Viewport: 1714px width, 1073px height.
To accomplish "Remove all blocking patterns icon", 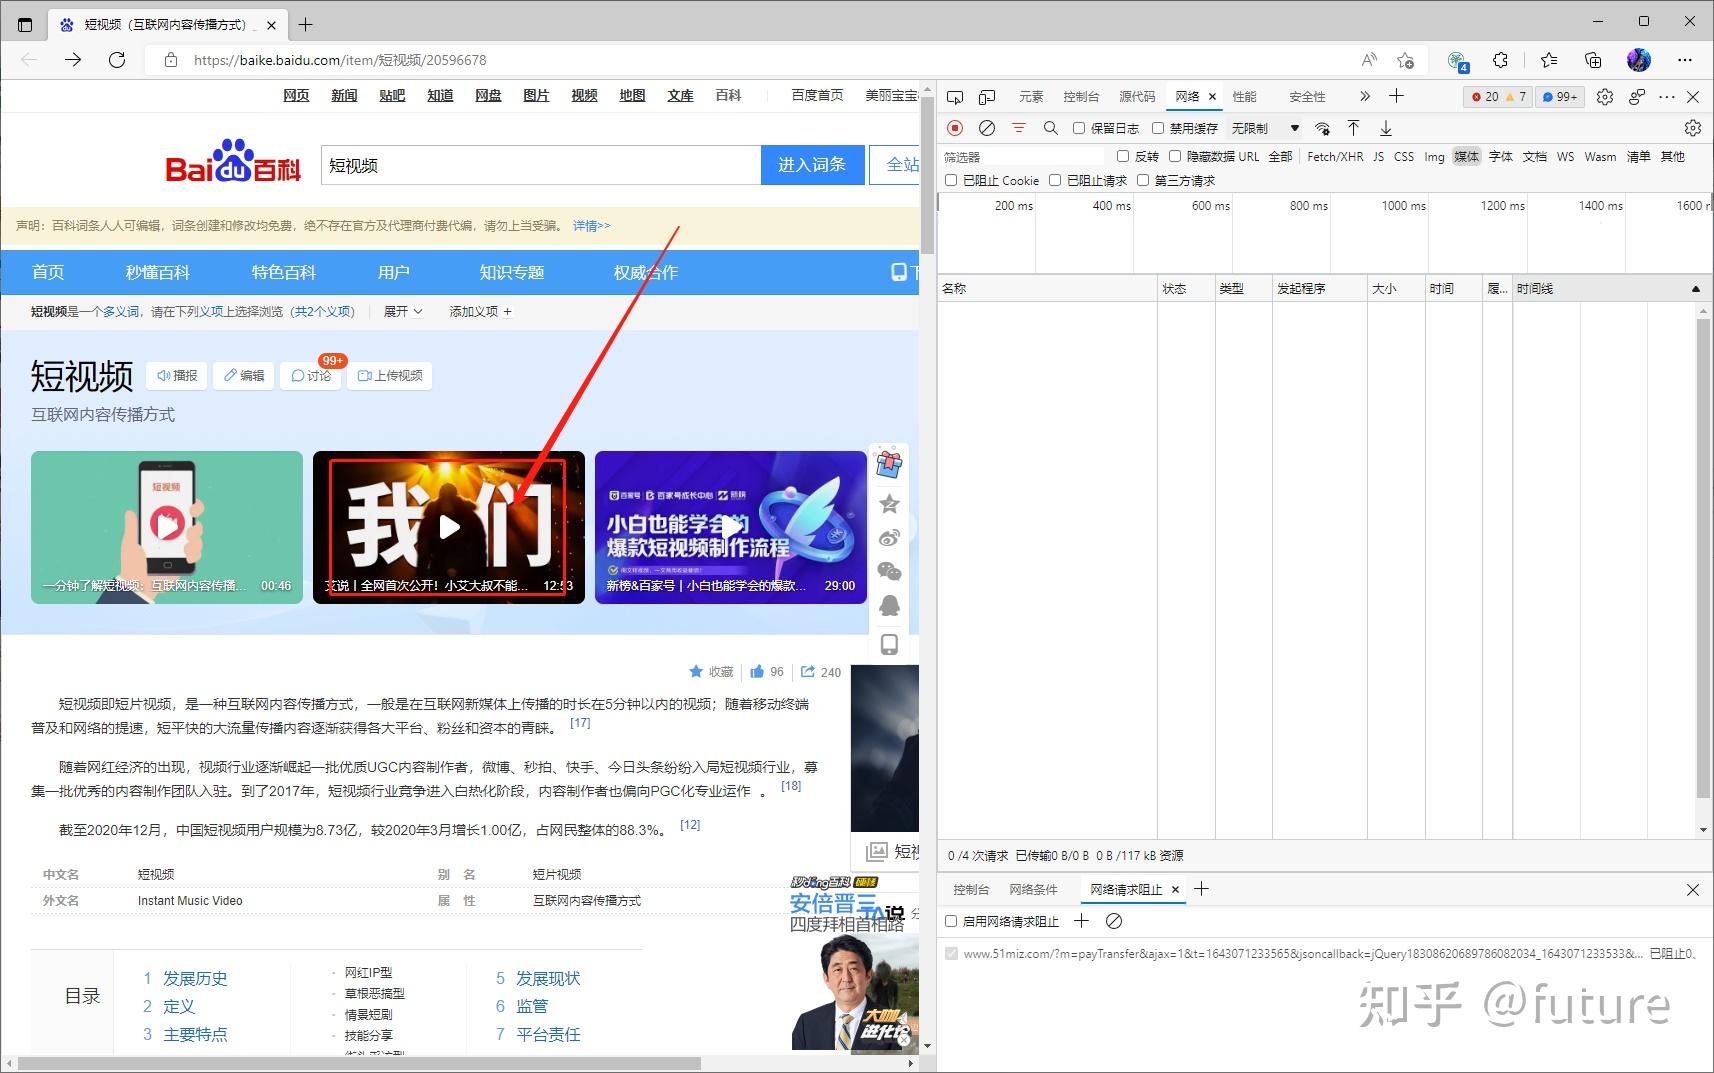I will click(1114, 921).
